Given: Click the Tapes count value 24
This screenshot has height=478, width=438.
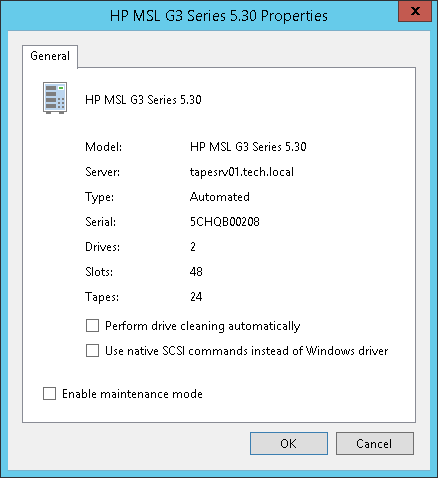Looking at the screenshot, I should (x=196, y=297).
